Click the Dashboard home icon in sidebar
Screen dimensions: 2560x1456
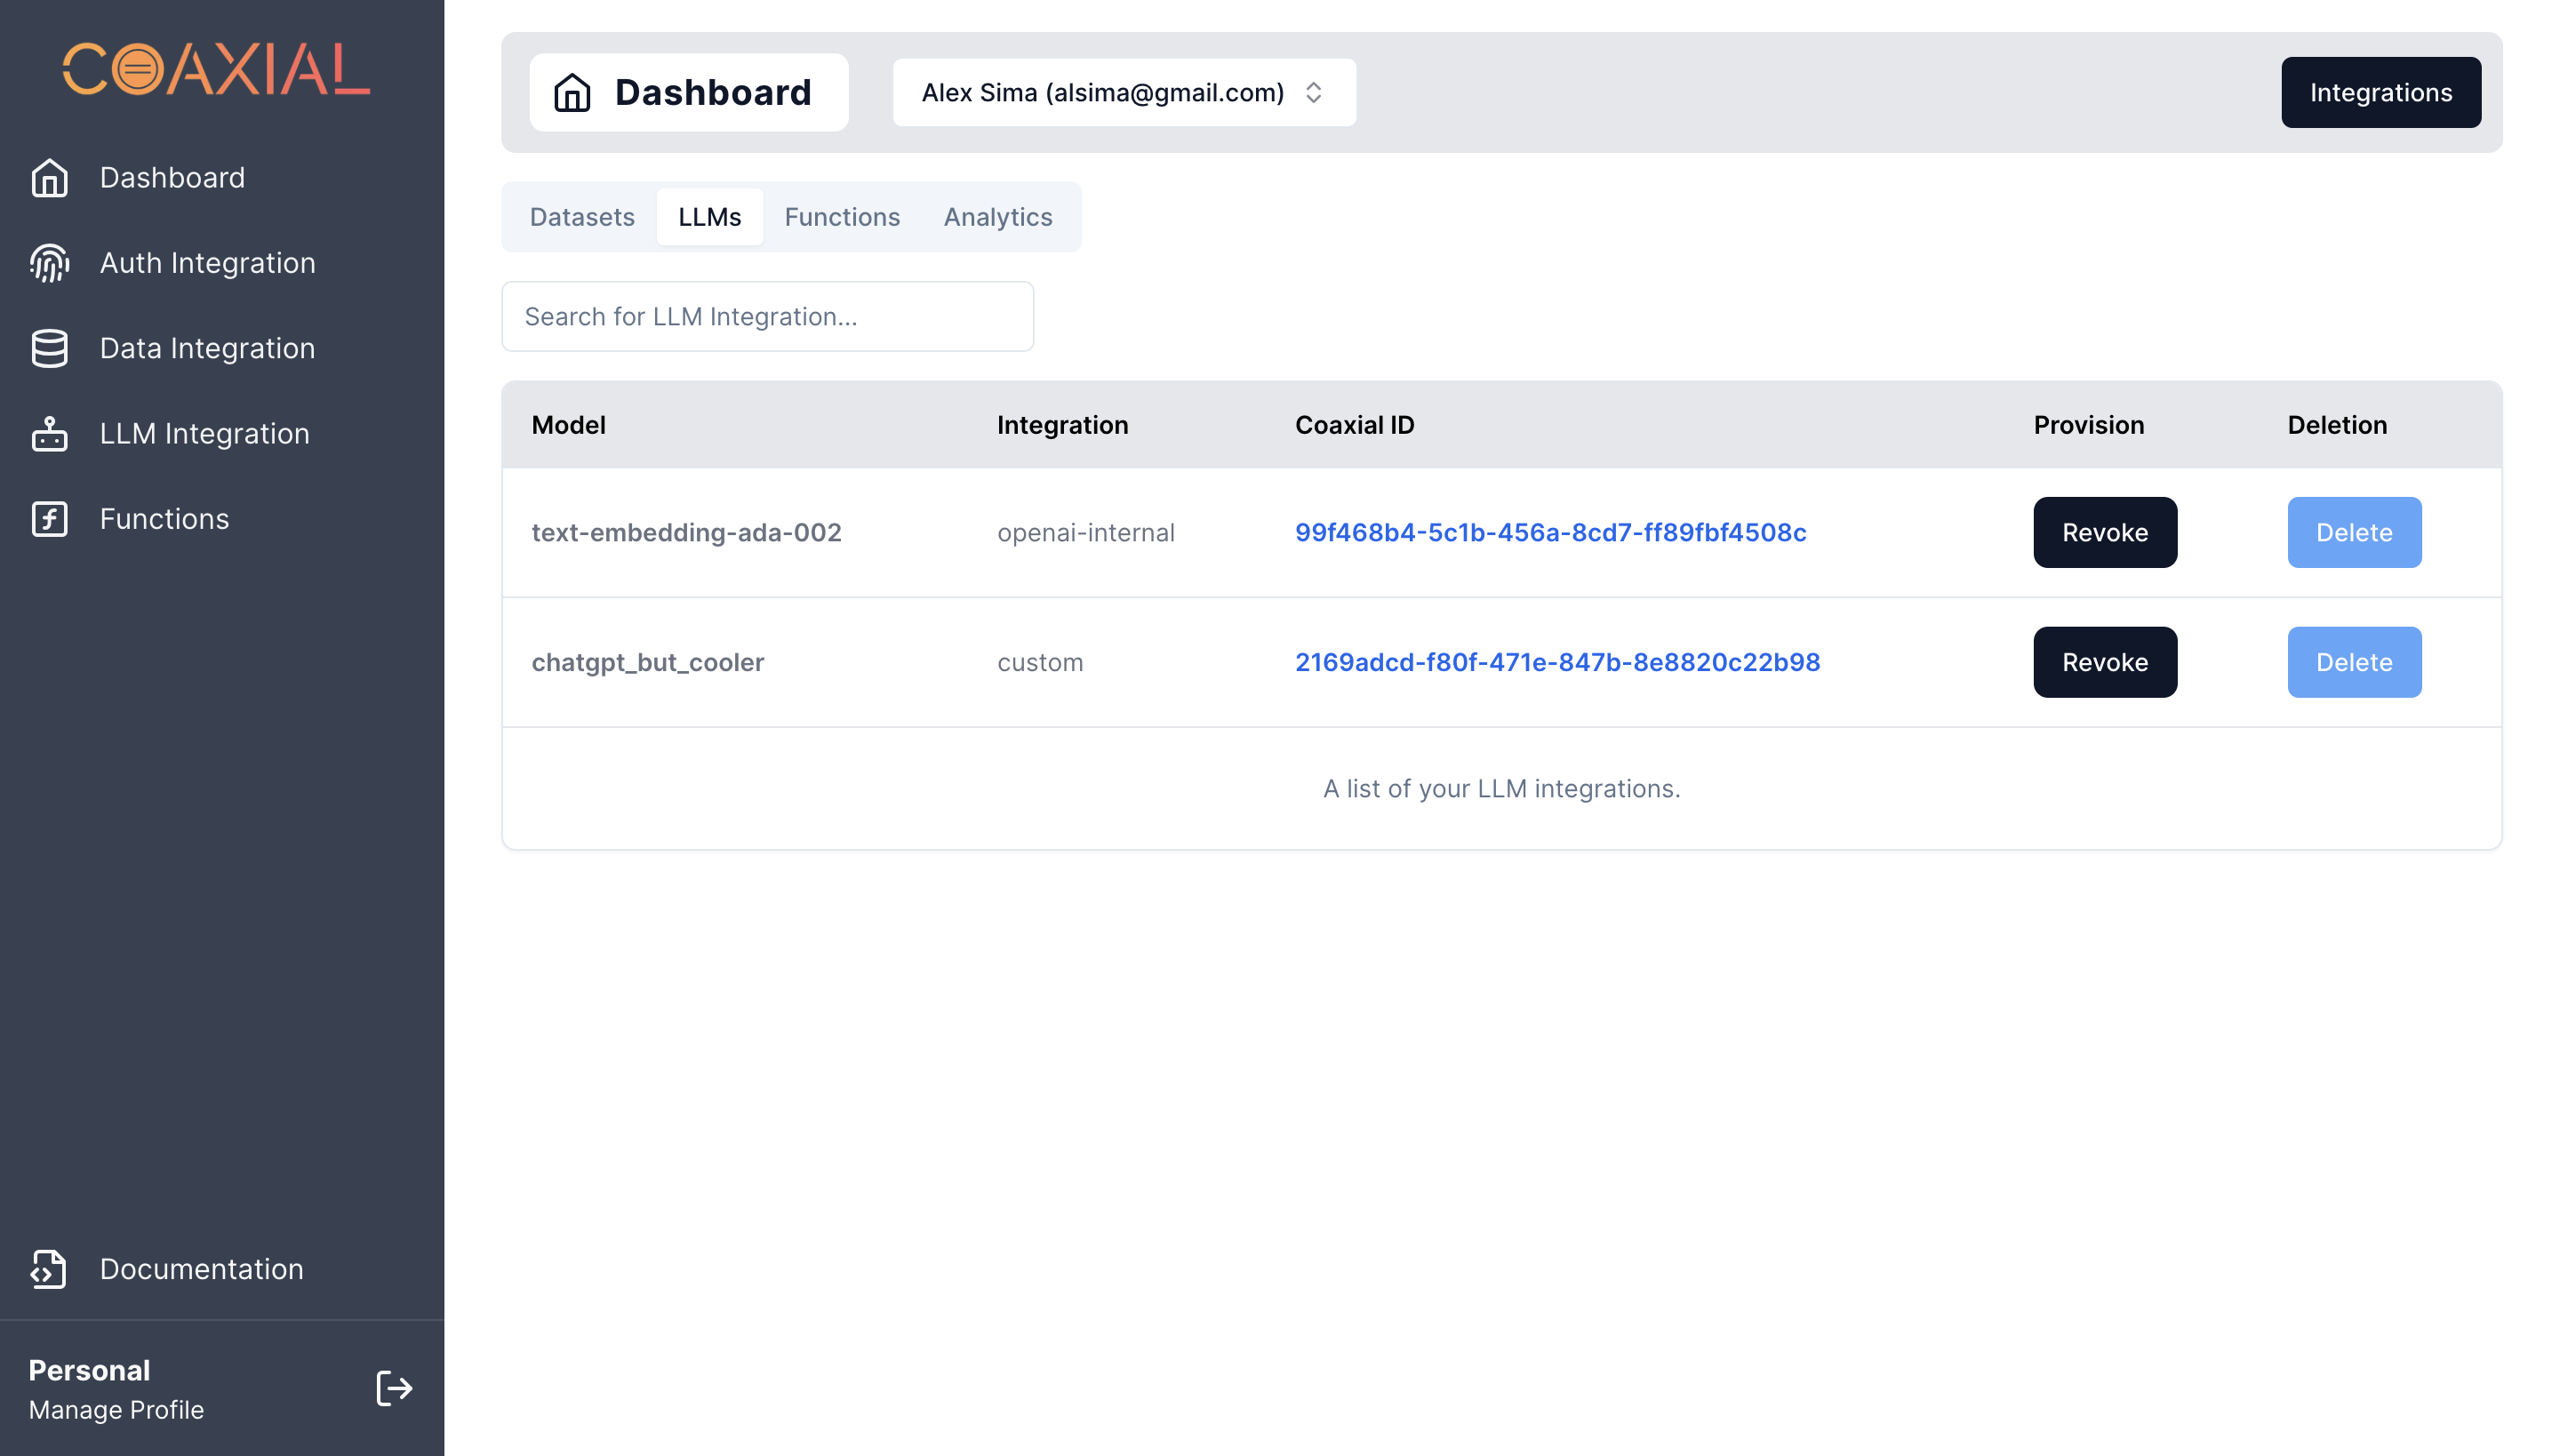click(49, 178)
